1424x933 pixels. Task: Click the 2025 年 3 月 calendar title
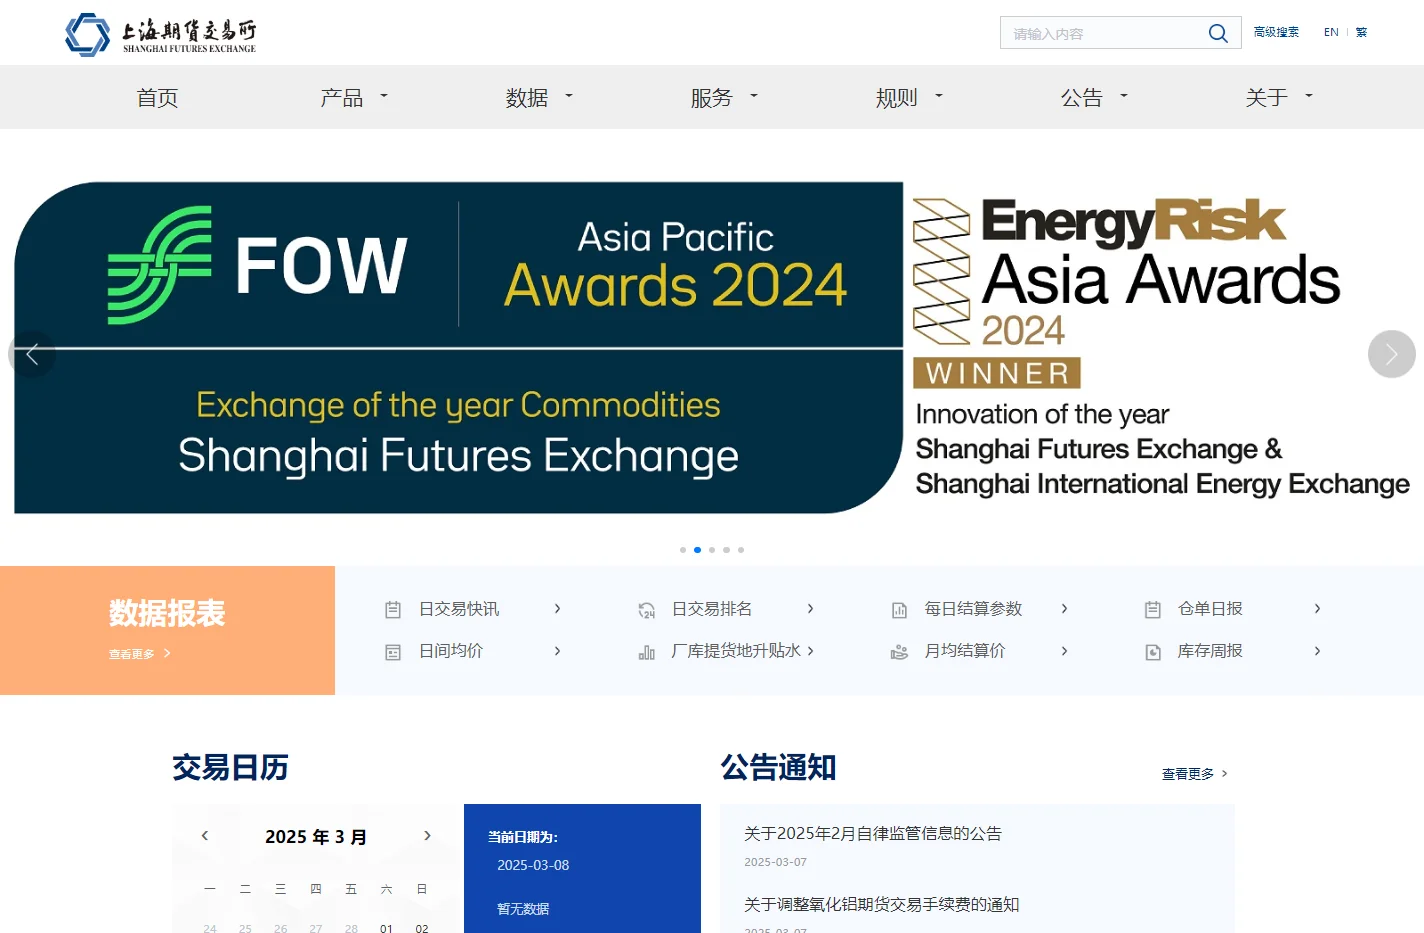coord(316,837)
